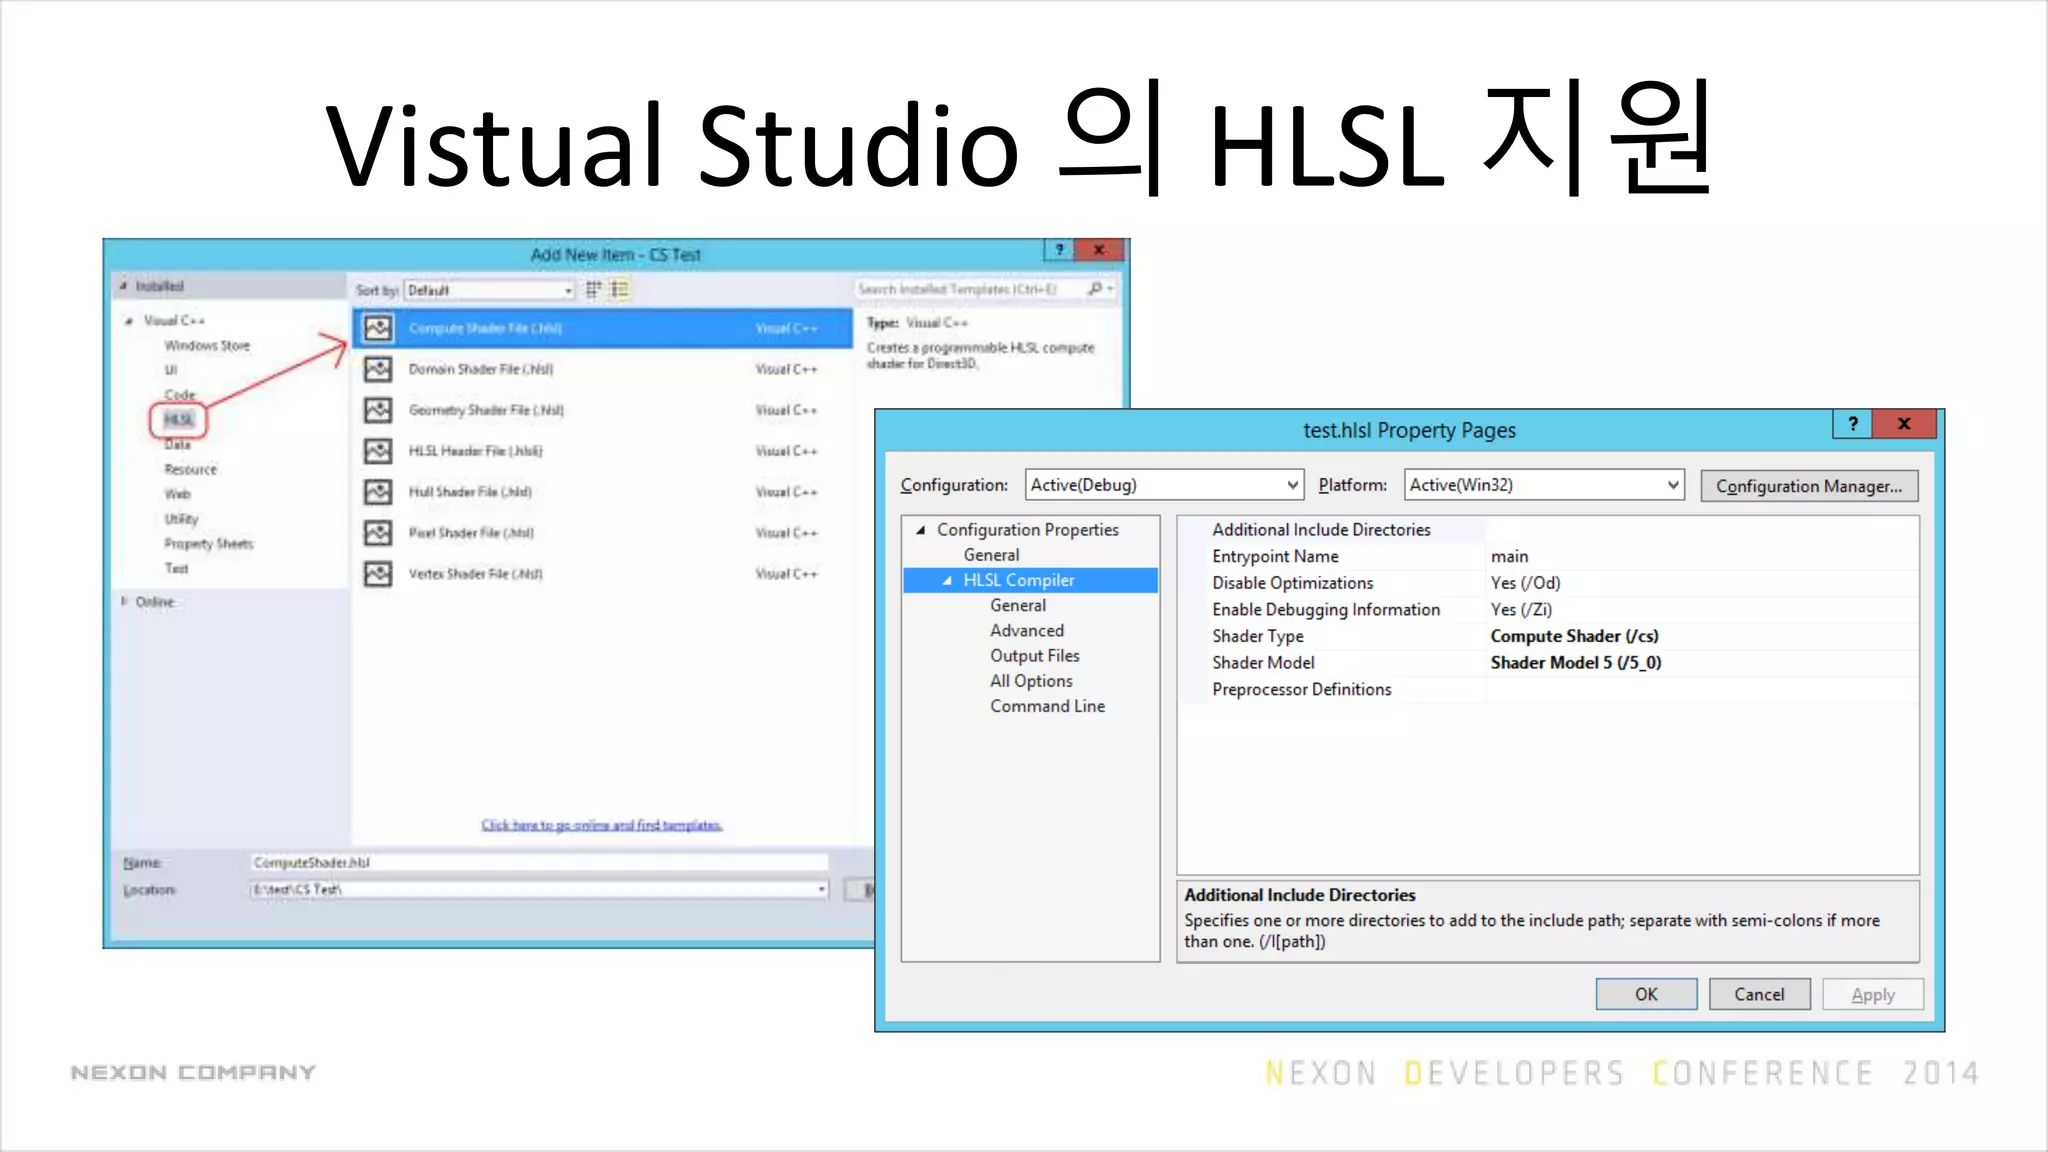This screenshot has height=1152, width=2048.
Task: Open the Platform Active(Win32) dropdown
Action: (1544, 485)
